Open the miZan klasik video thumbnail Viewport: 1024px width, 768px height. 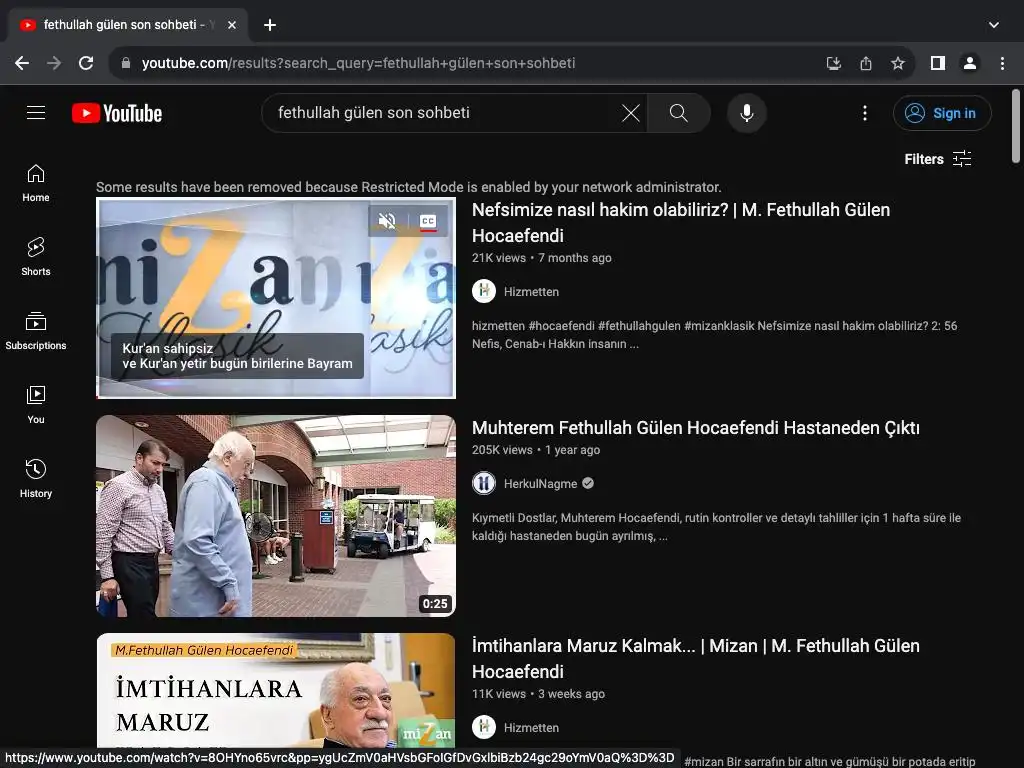click(x=276, y=298)
